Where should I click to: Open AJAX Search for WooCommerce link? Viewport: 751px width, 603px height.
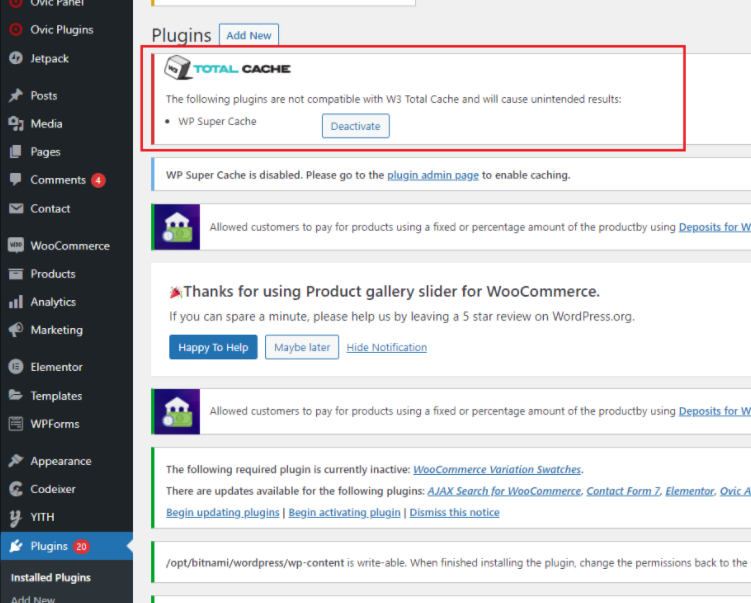coord(504,491)
